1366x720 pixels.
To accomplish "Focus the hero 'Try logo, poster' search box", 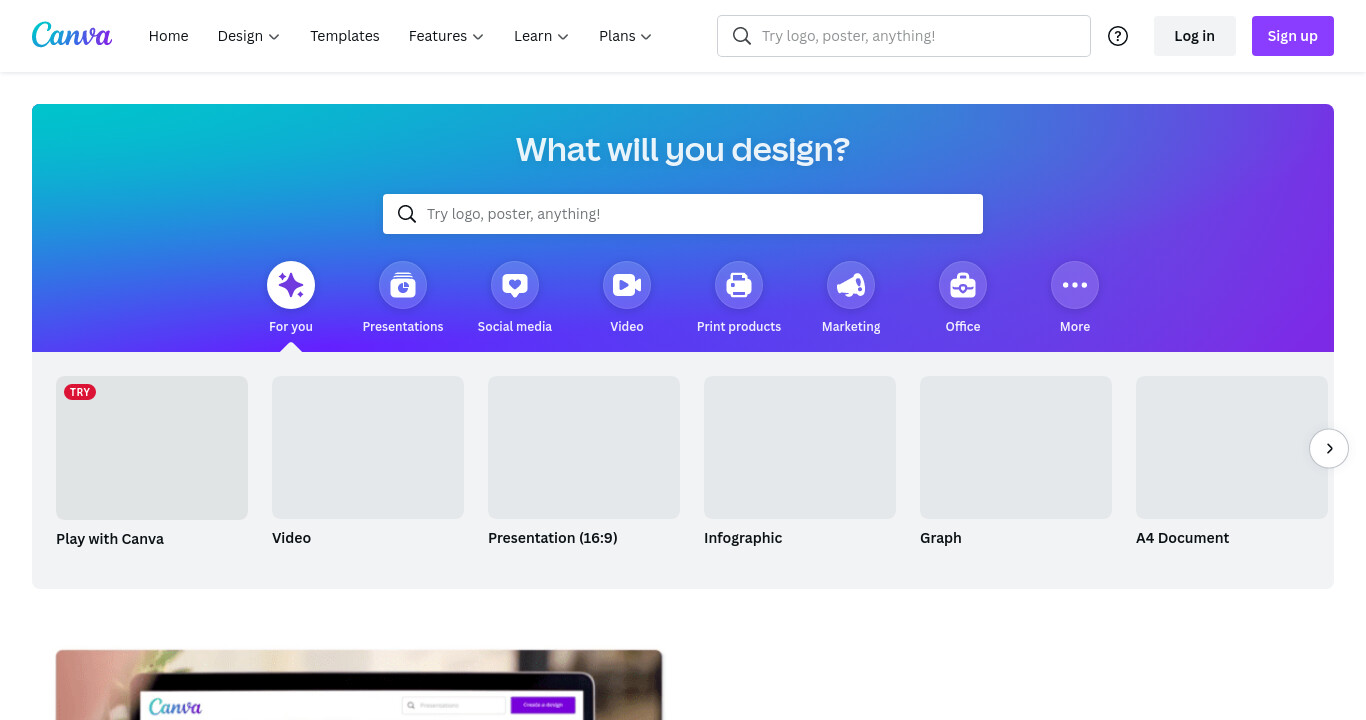I will tap(683, 214).
